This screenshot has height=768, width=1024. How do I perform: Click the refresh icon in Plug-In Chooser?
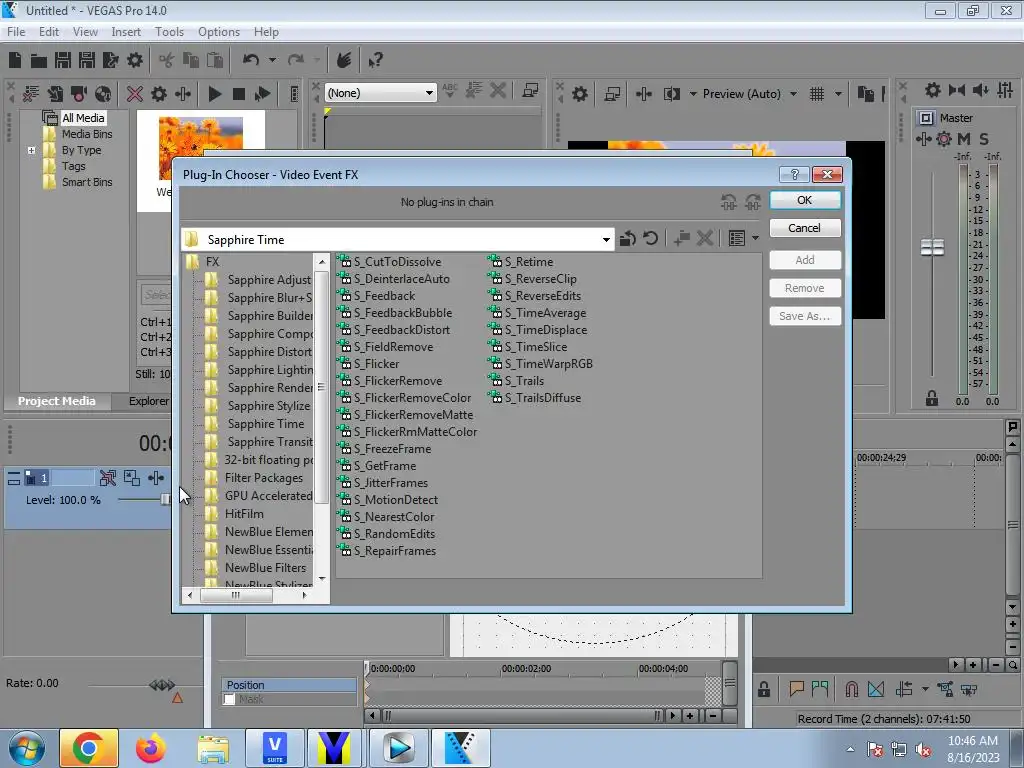[650, 238]
